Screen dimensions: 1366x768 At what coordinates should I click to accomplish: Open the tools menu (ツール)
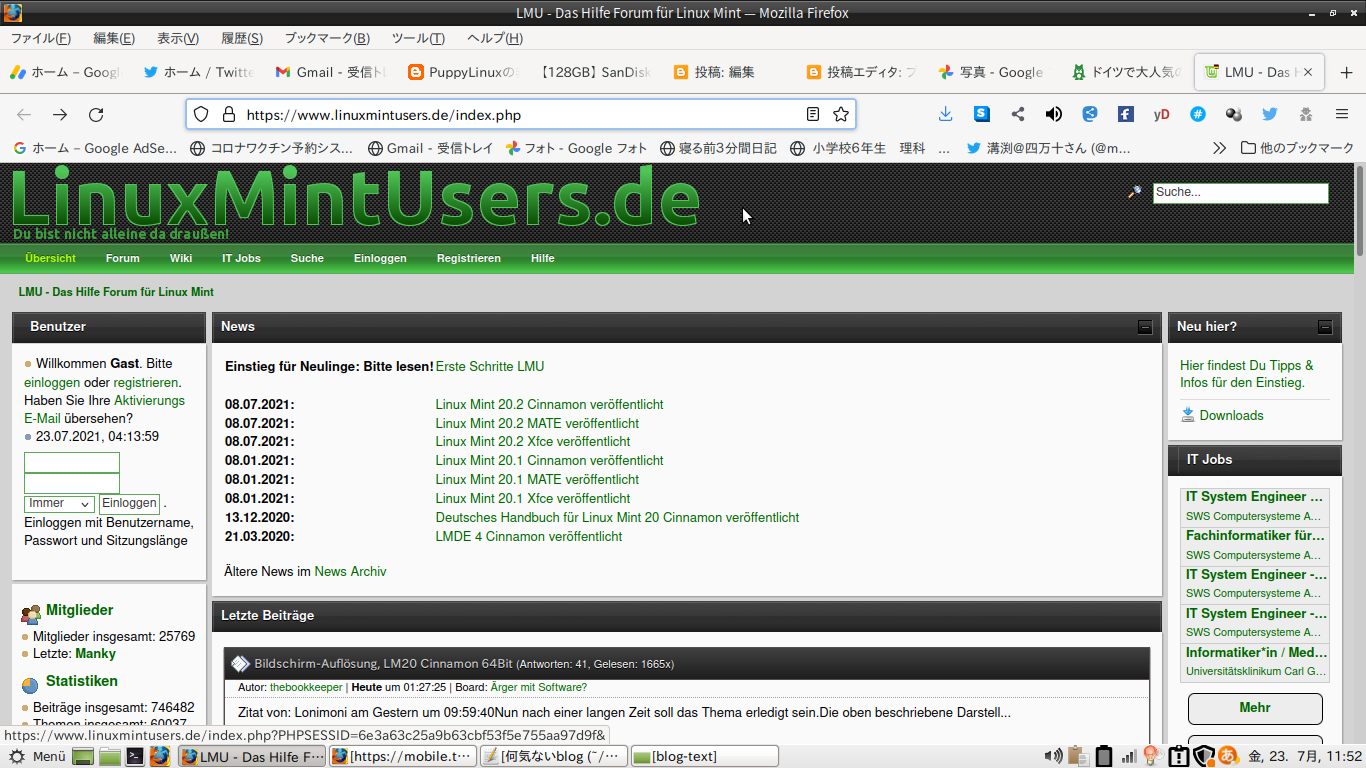point(417,38)
